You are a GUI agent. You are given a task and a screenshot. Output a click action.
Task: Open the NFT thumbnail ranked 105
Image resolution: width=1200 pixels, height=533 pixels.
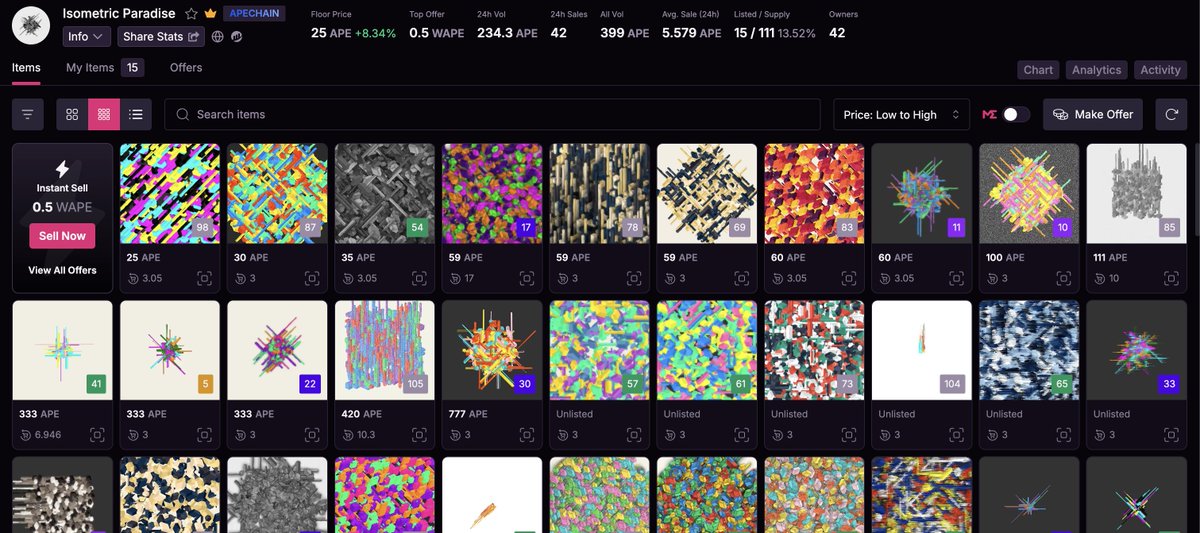pyautogui.click(x=385, y=351)
